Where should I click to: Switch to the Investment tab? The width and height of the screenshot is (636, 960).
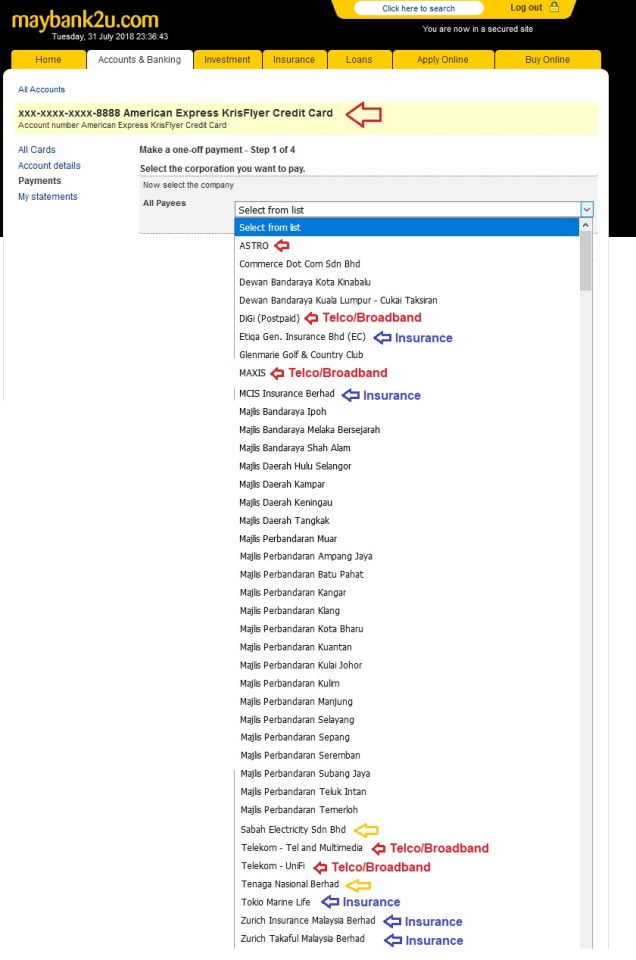(227, 60)
